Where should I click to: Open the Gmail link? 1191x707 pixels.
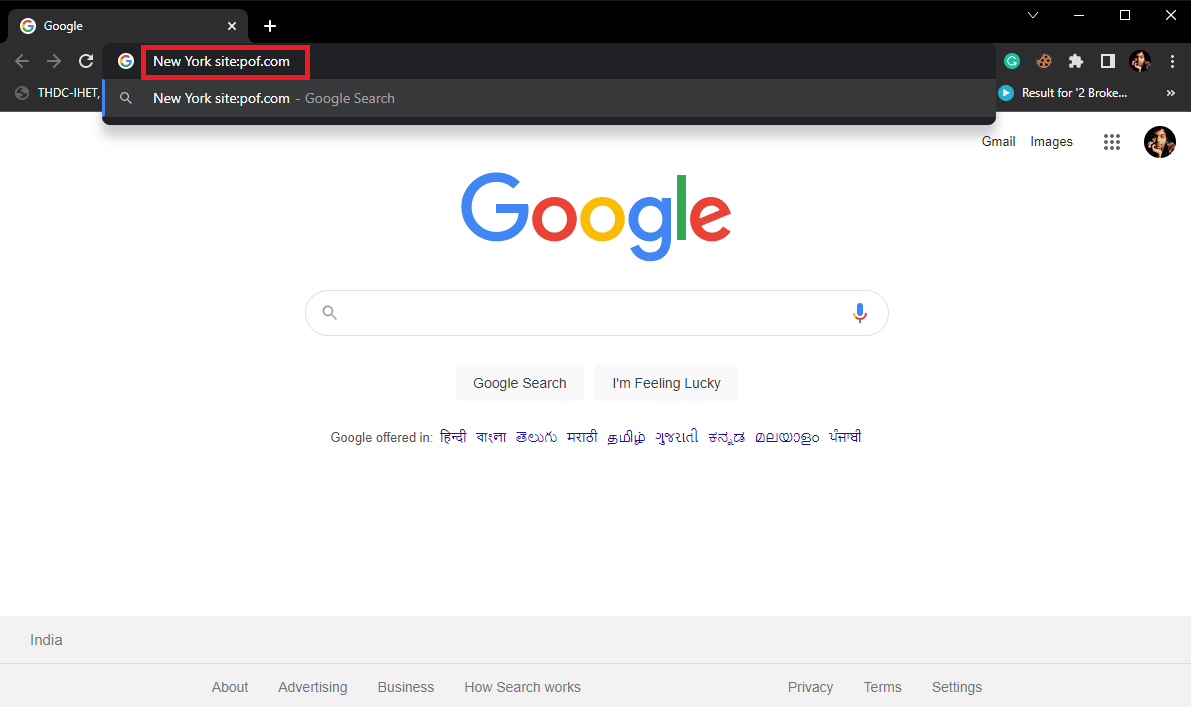[x=998, y=142]
